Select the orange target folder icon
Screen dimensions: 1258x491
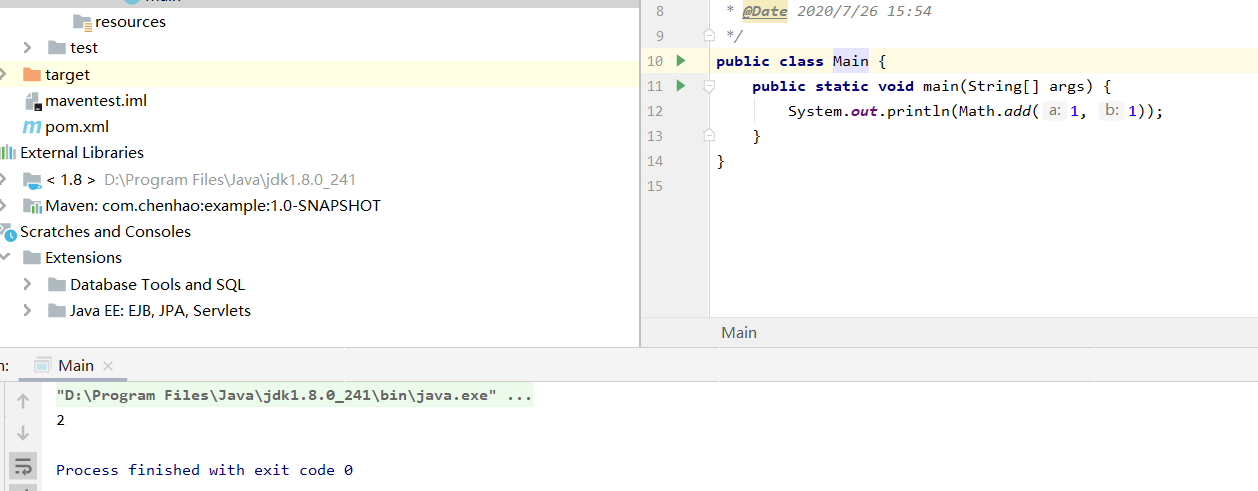31,75
